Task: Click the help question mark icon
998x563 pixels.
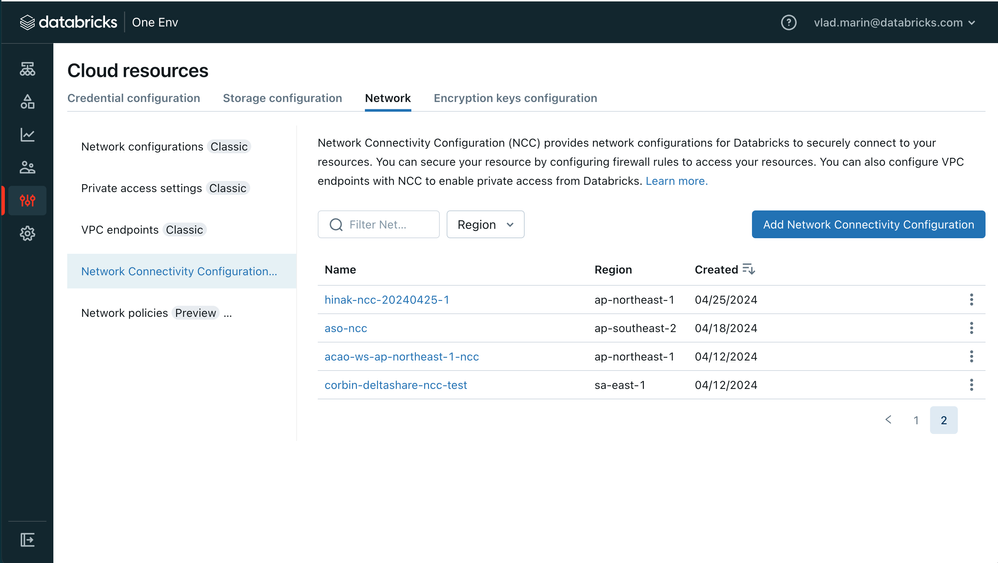Action: 788,22
